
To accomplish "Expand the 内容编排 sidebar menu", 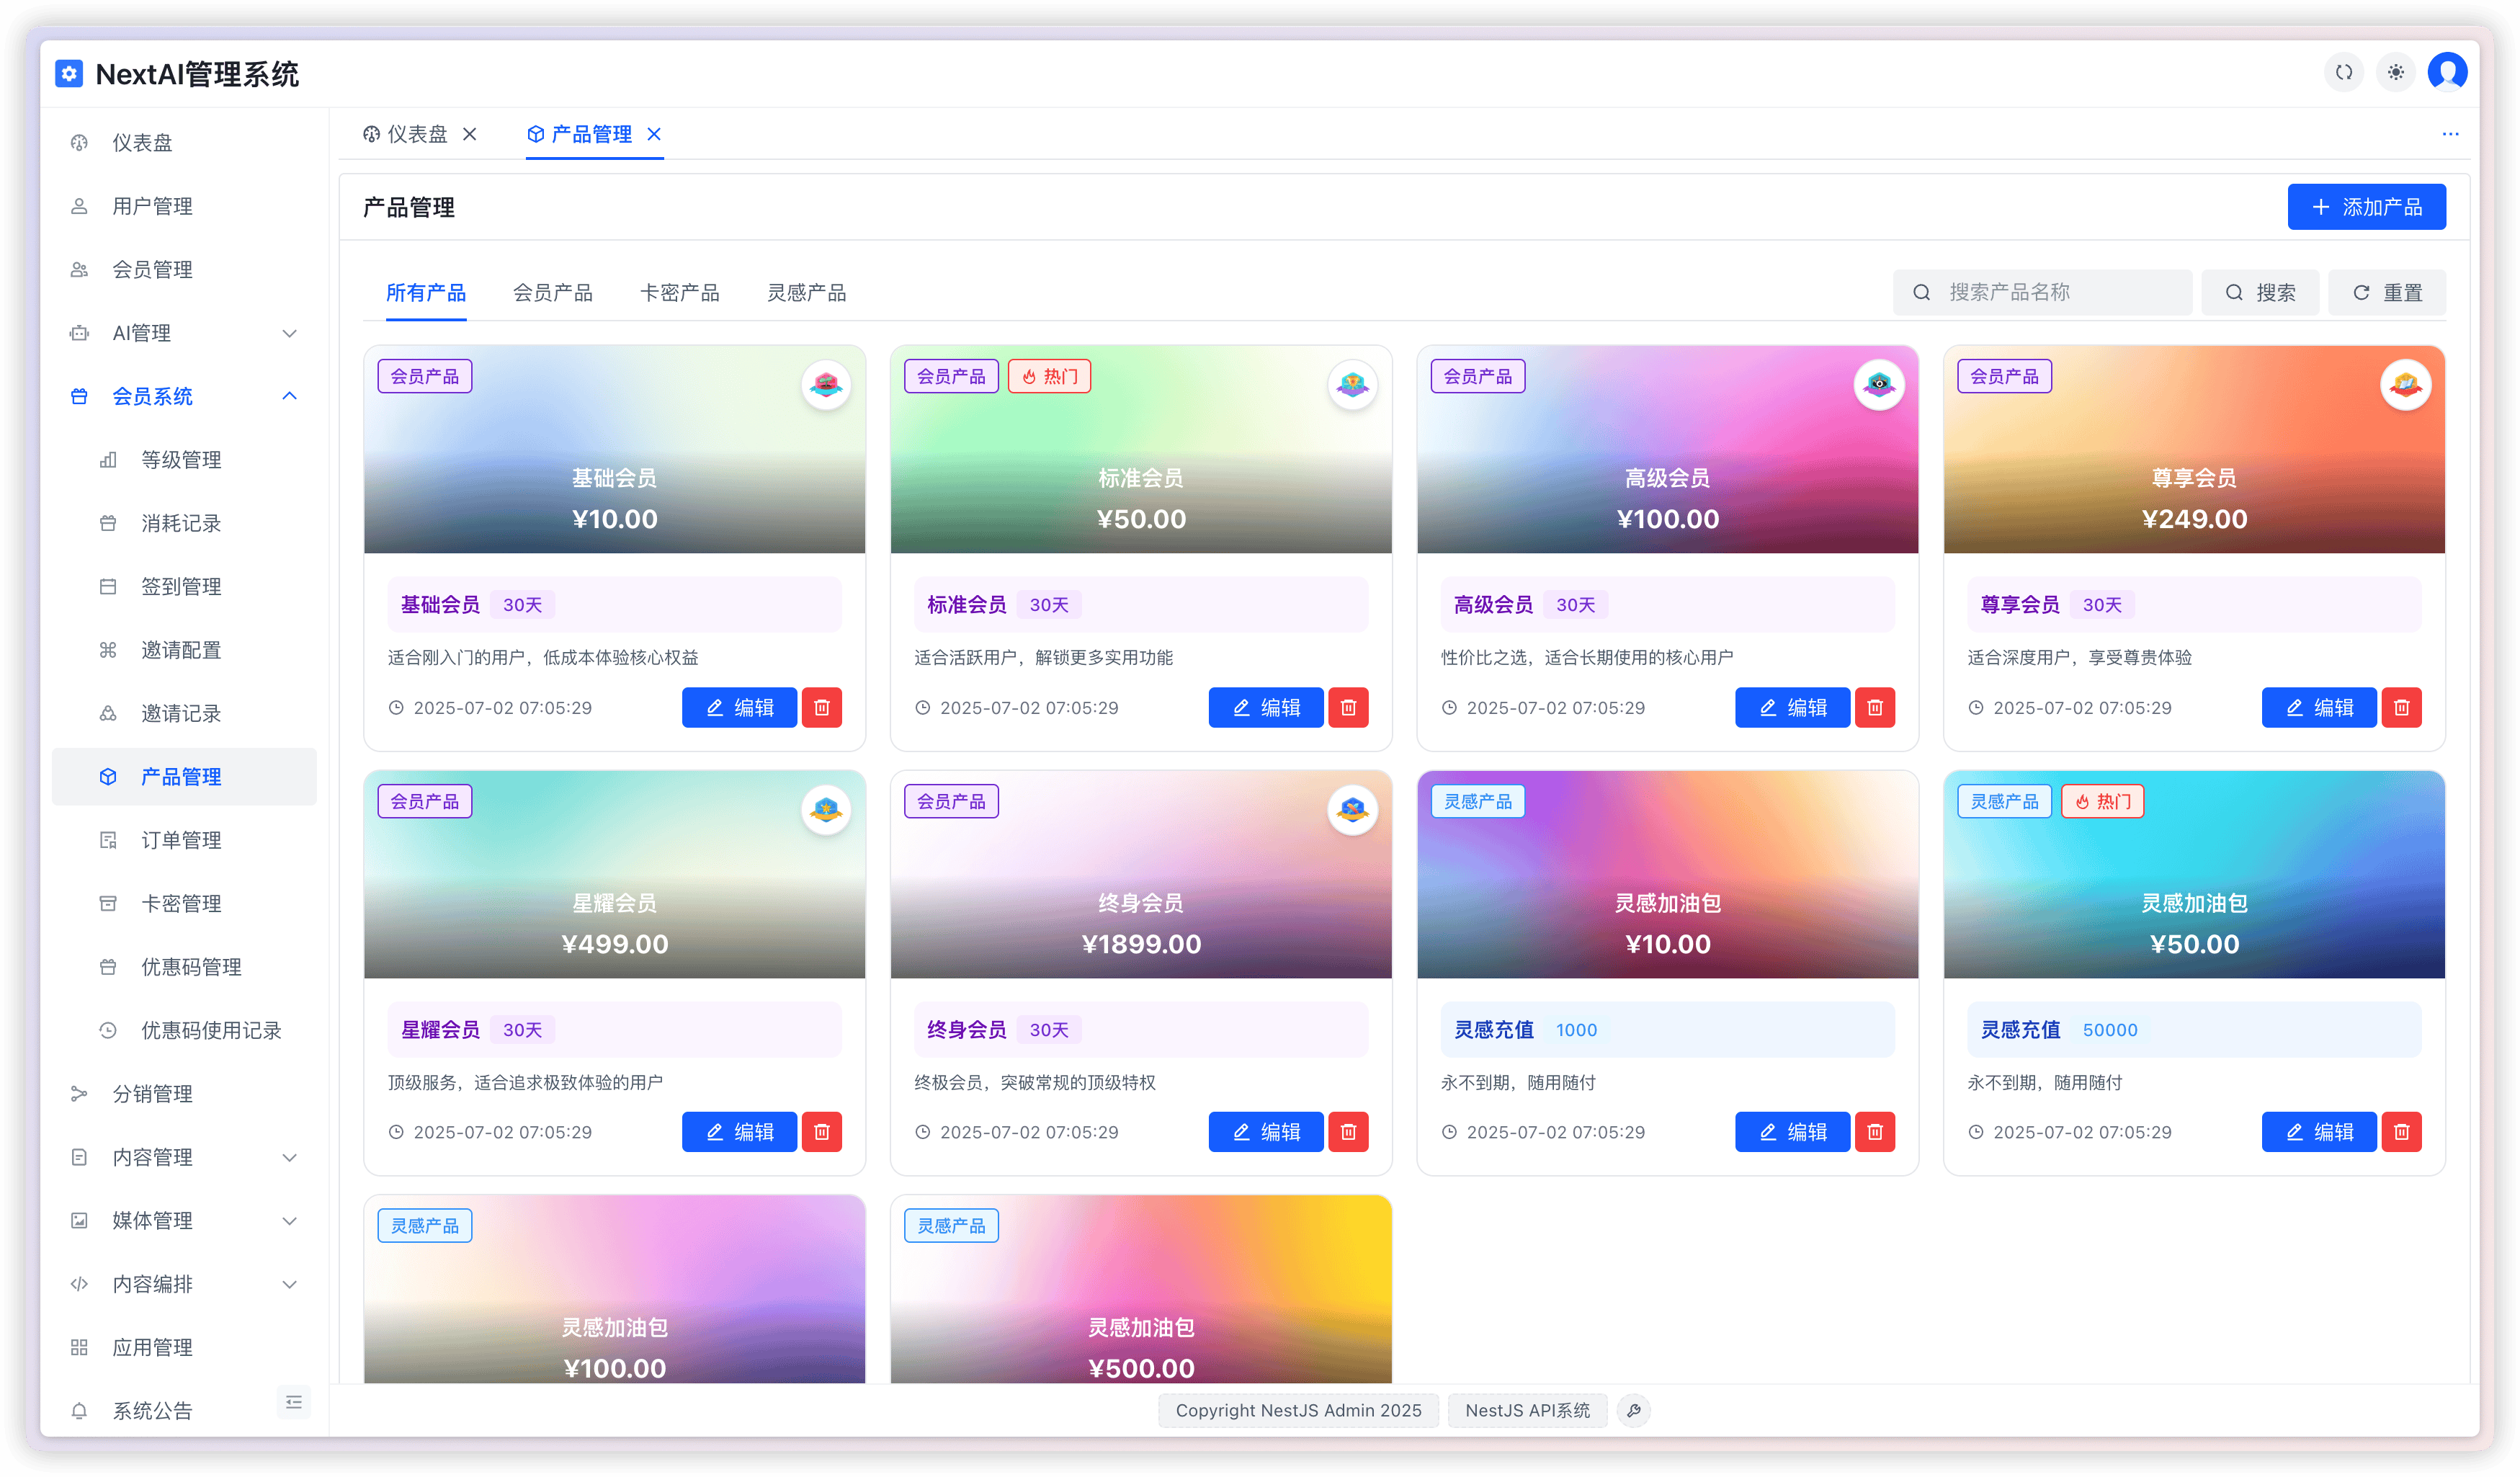I will tap(184, 1284).
